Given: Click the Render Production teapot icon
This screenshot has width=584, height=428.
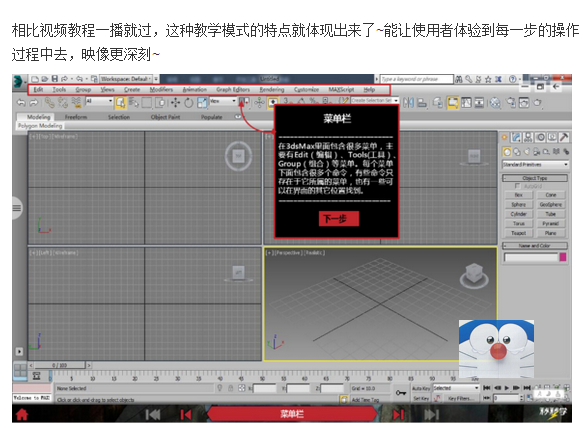Looking at the screenshot, I should pos(537,102).
